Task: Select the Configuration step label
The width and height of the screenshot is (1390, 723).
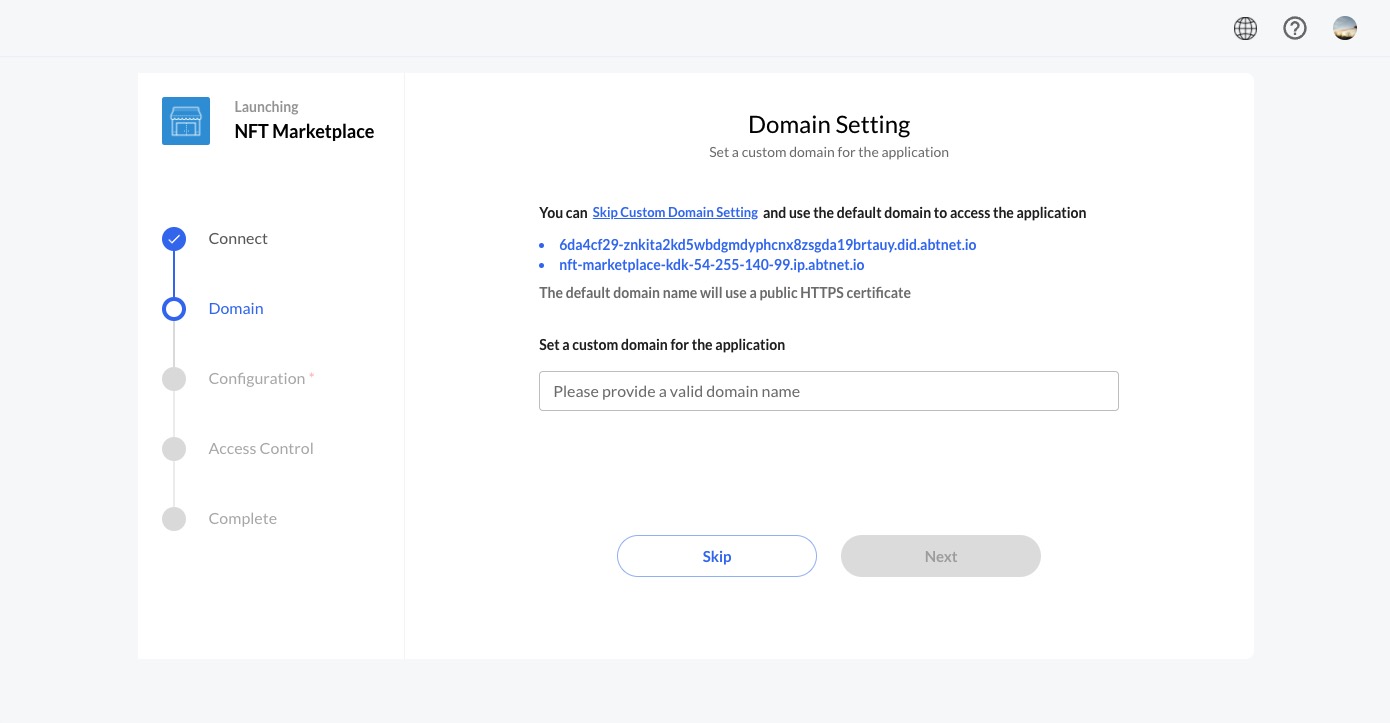Action: (255, 378)
